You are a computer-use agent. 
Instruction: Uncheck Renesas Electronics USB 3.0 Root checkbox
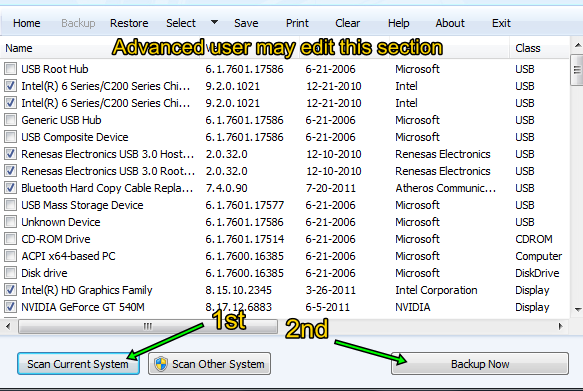tap(10, 171)
